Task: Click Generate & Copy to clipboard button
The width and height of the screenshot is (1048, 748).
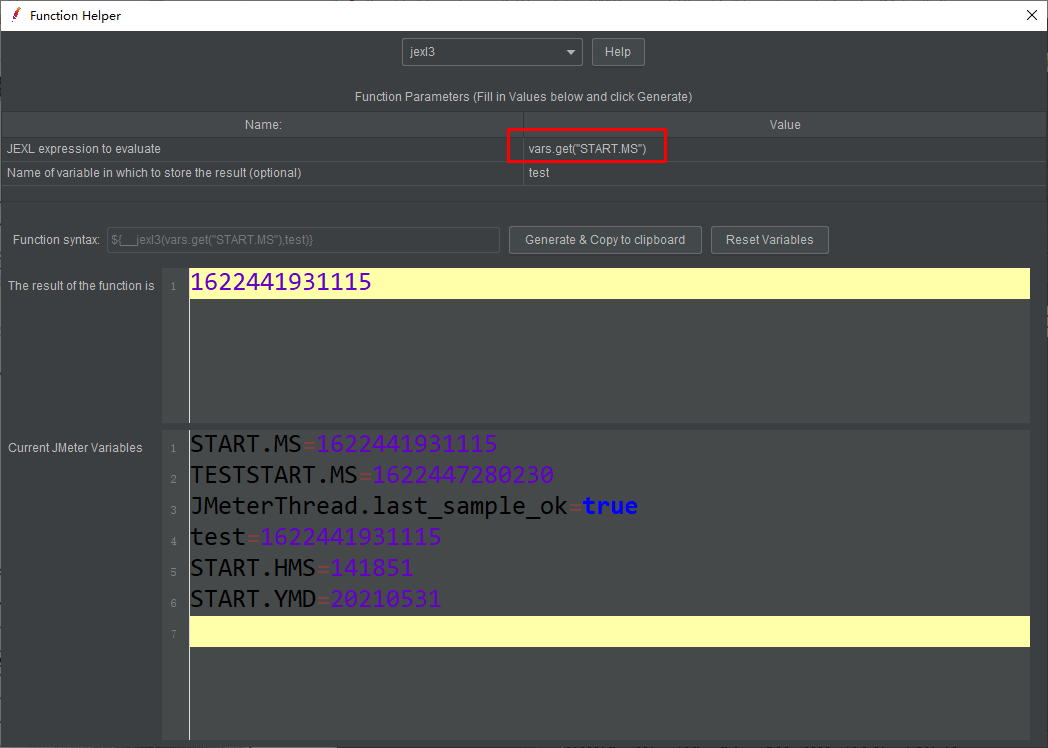Action: point(605,240)
